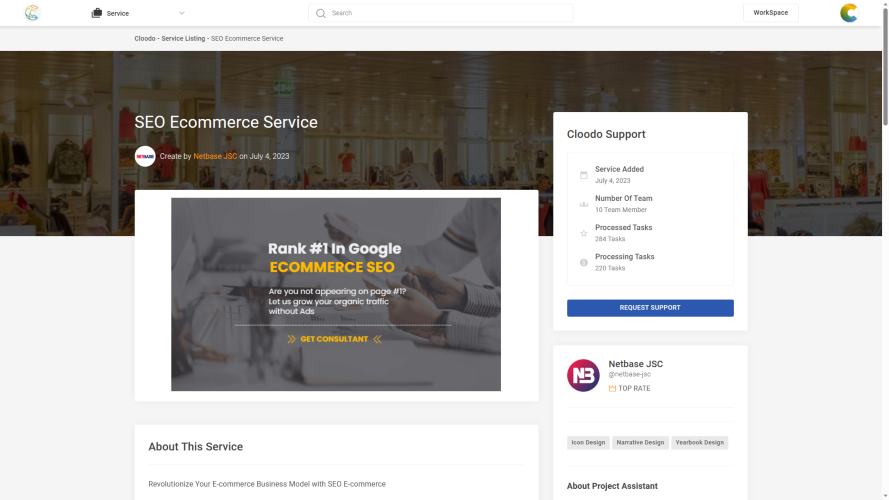This screenshot has height=500, width=889.
Task: Expand the Service dropdown chevron
Action: click(x=181, y=13)
